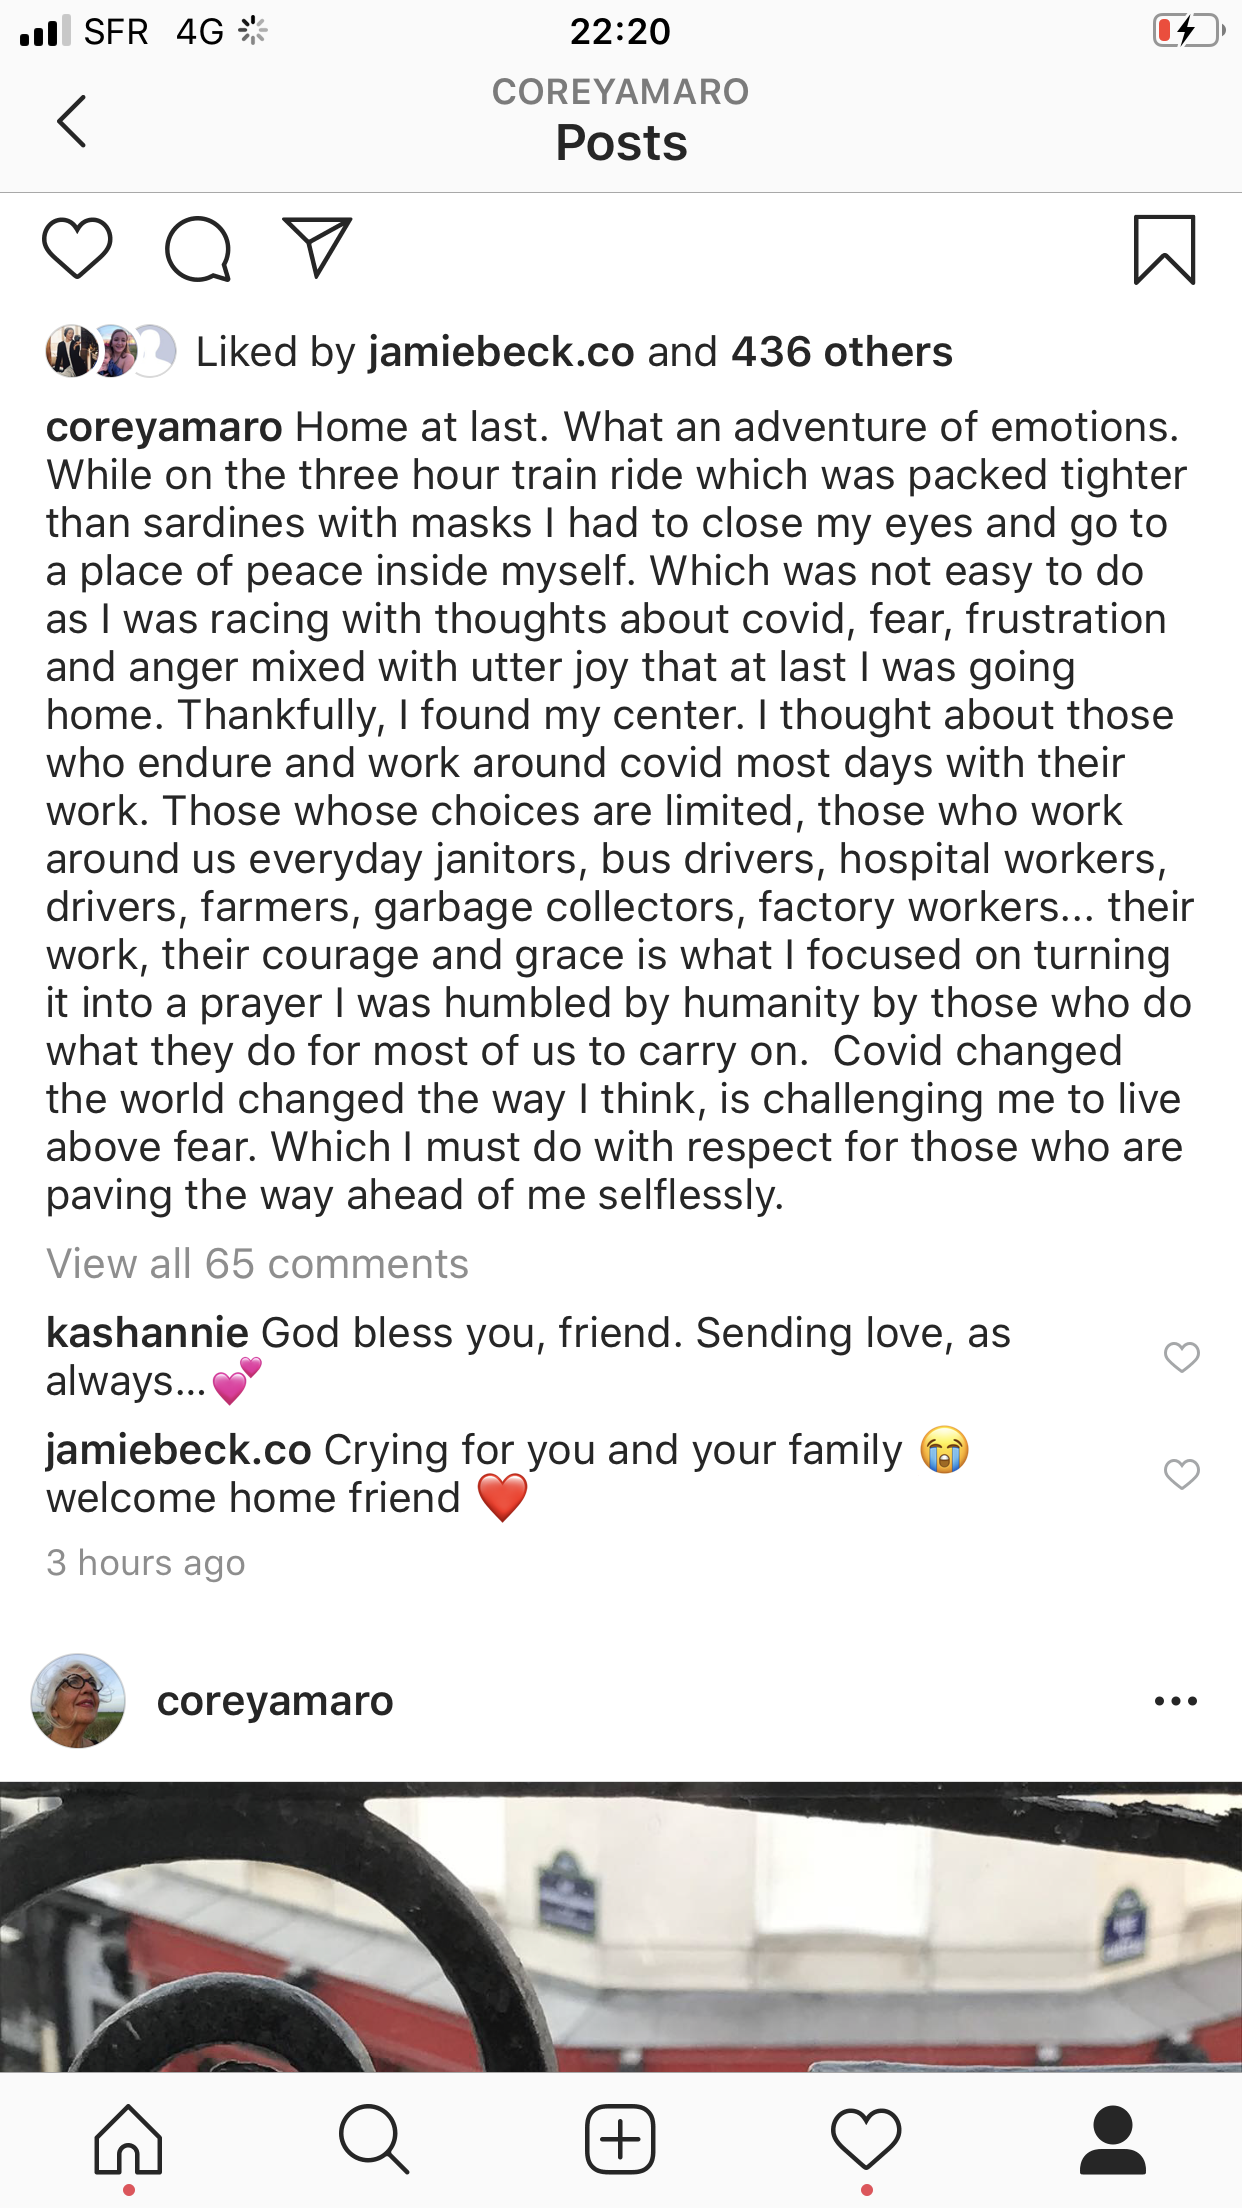Open comments with the speech bubble icon
1242x2208 pixels.
pyautogui.click(x=198, y=249)
